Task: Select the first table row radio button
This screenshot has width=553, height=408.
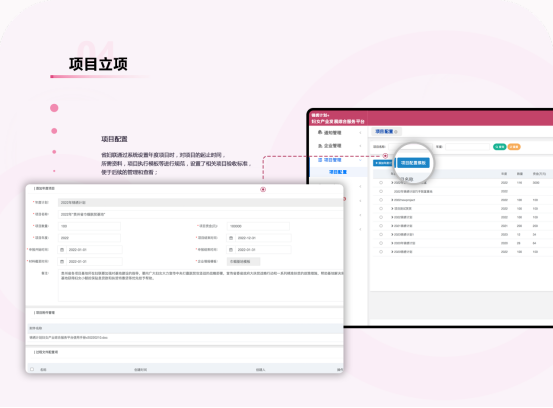Action: pyautogui.click(x=381, y=183)
